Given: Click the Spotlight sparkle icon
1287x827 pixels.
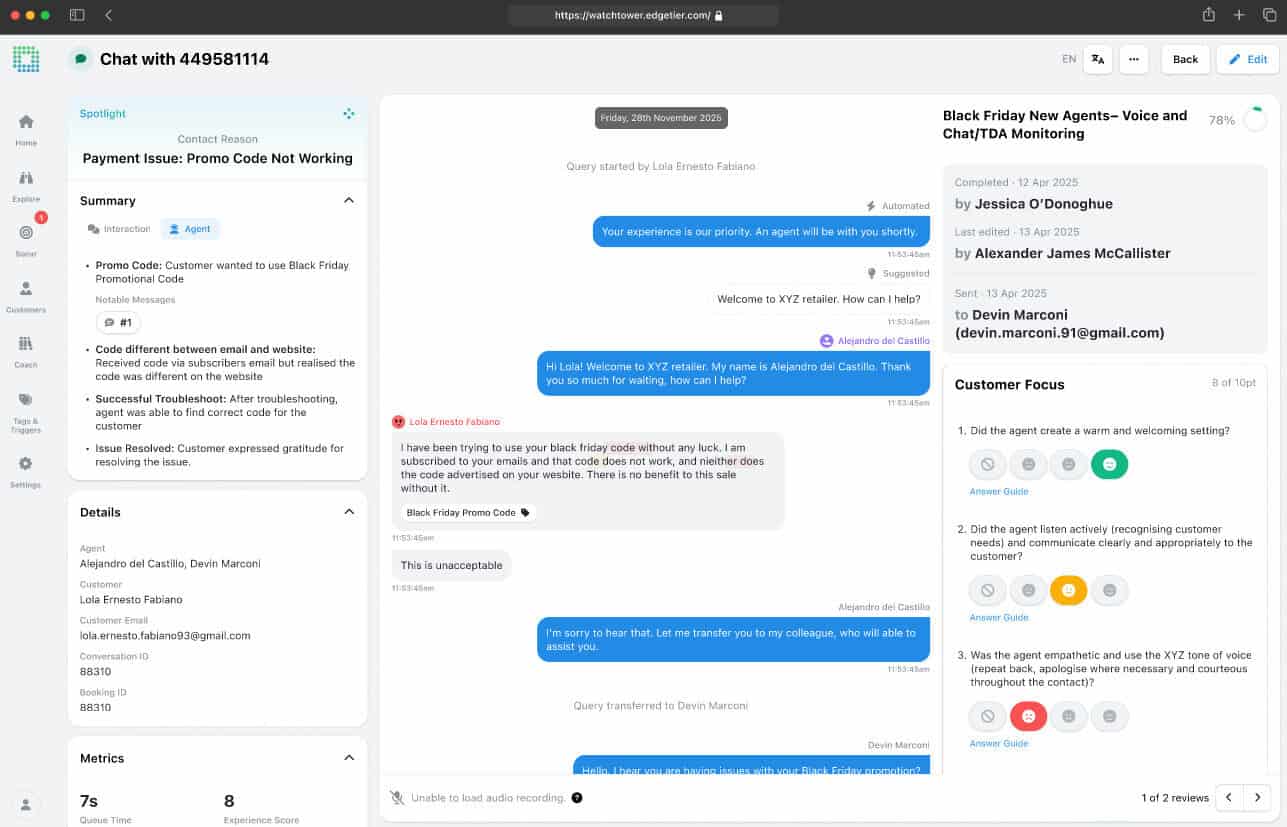Looking at the screenshot, I should [349, 114].
